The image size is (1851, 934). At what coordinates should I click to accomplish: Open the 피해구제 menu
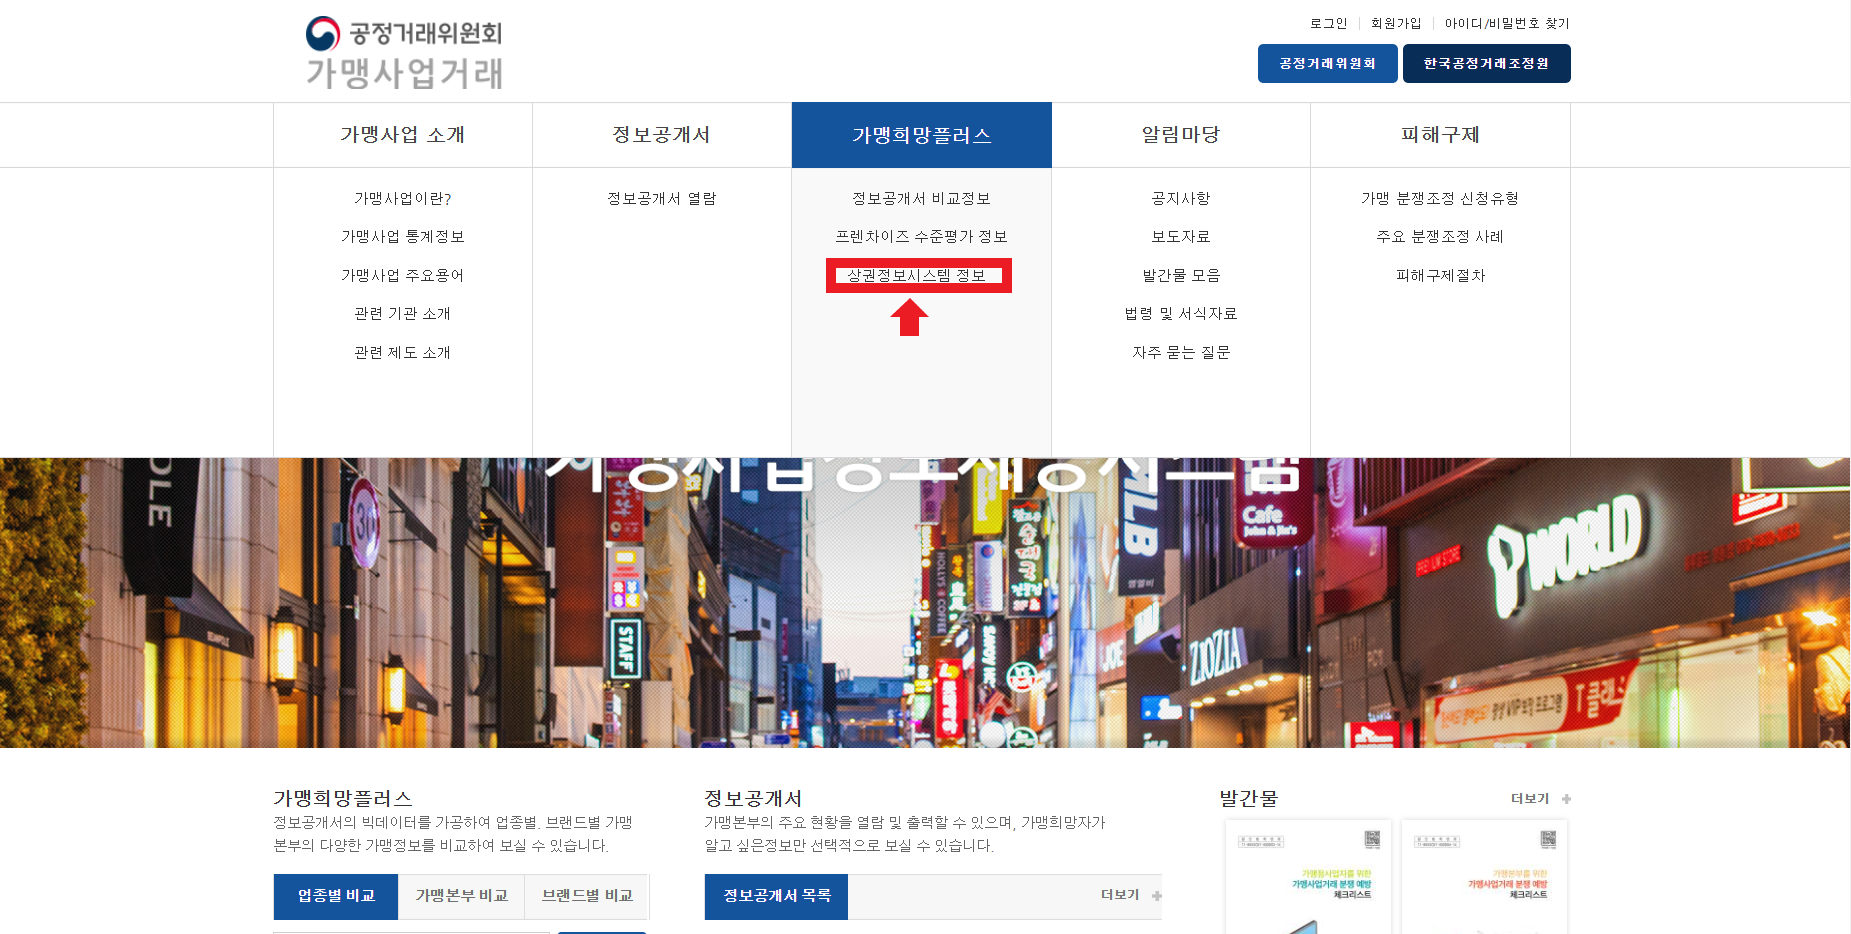[1439, 134]
